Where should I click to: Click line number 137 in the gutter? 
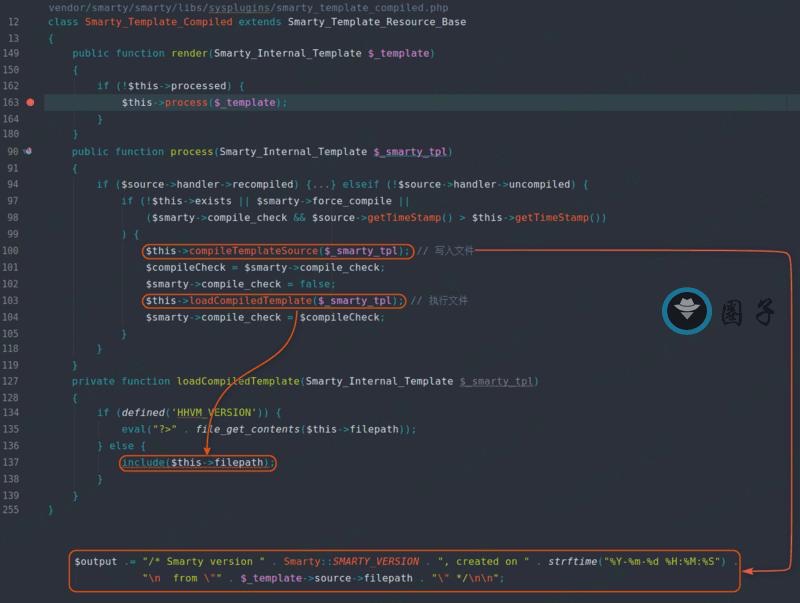[12, 463]
